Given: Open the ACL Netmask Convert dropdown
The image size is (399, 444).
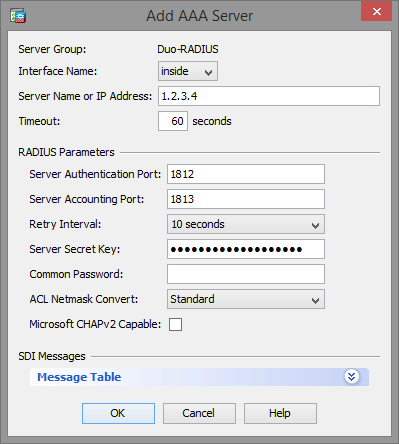Looking at the screenshot, I should coord(246,299).
